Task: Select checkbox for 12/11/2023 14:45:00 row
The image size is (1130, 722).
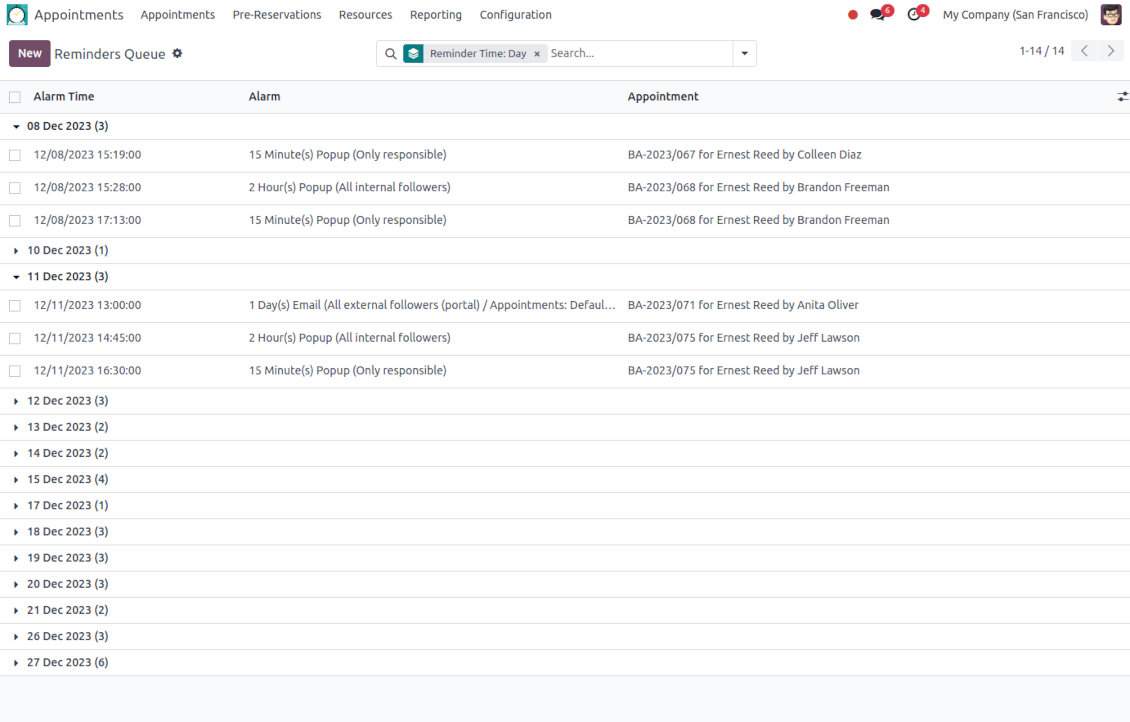Action: pos(15,338)
